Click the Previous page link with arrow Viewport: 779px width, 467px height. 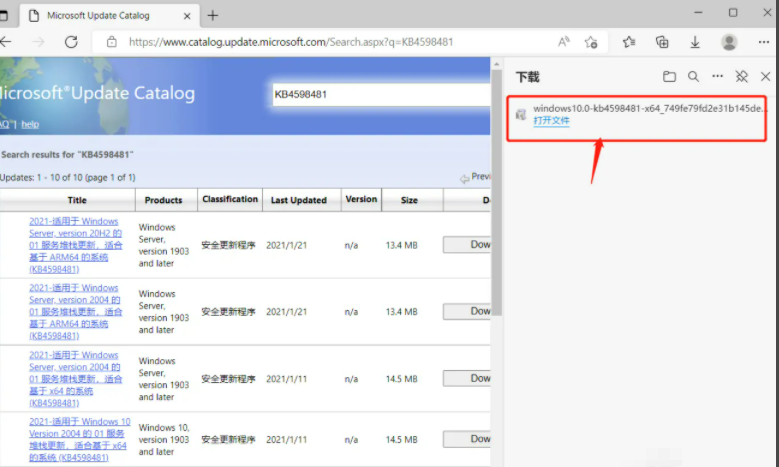(x=475, y=177)
